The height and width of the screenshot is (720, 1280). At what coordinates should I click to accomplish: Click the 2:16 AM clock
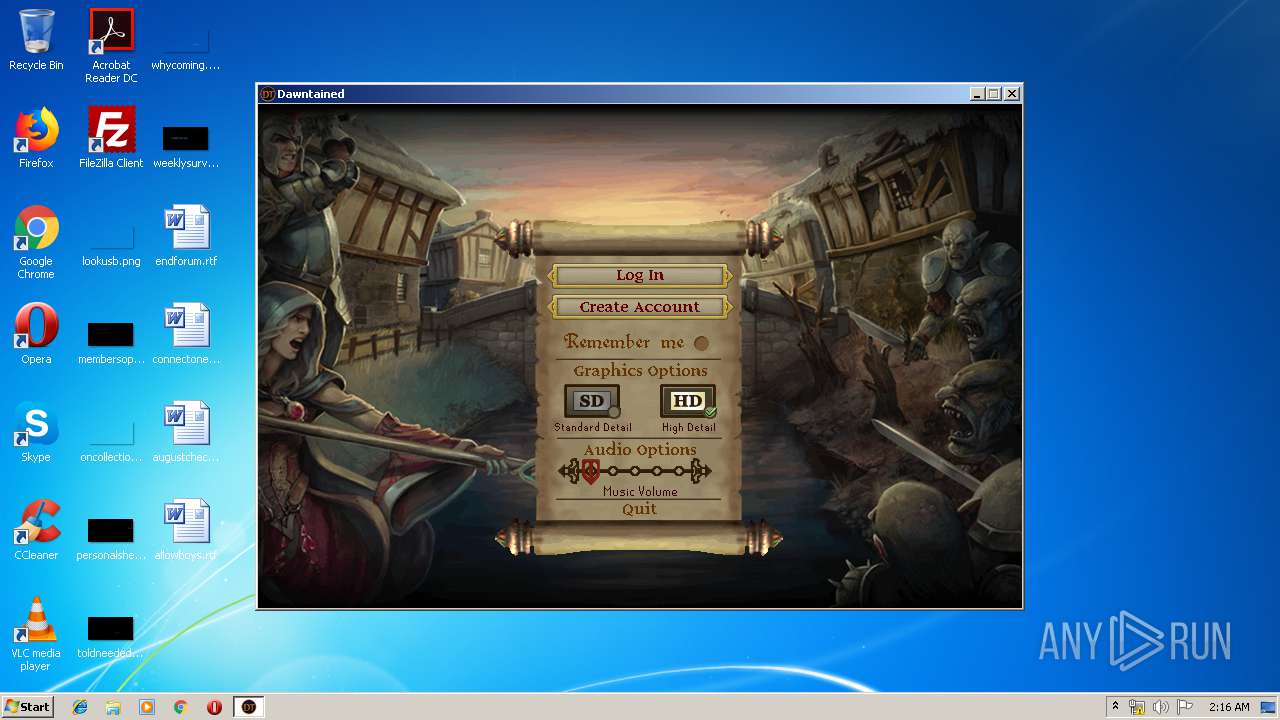point(1229,707)
